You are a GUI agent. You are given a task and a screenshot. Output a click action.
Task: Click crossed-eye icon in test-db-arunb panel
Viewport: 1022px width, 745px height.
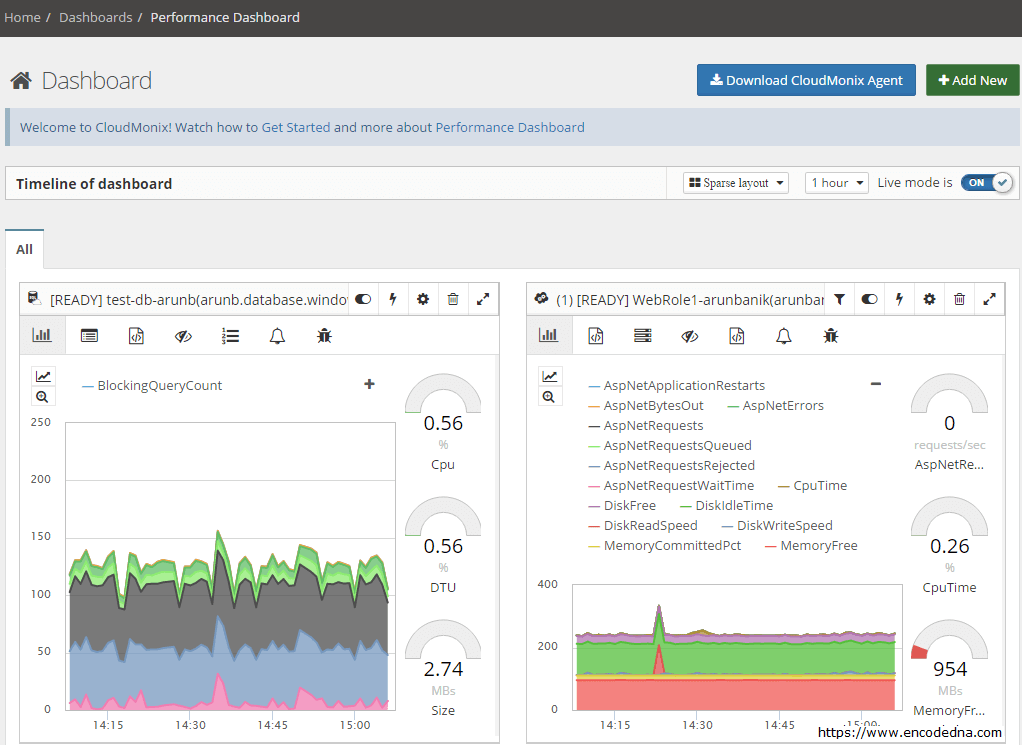(x=183, y=336)
